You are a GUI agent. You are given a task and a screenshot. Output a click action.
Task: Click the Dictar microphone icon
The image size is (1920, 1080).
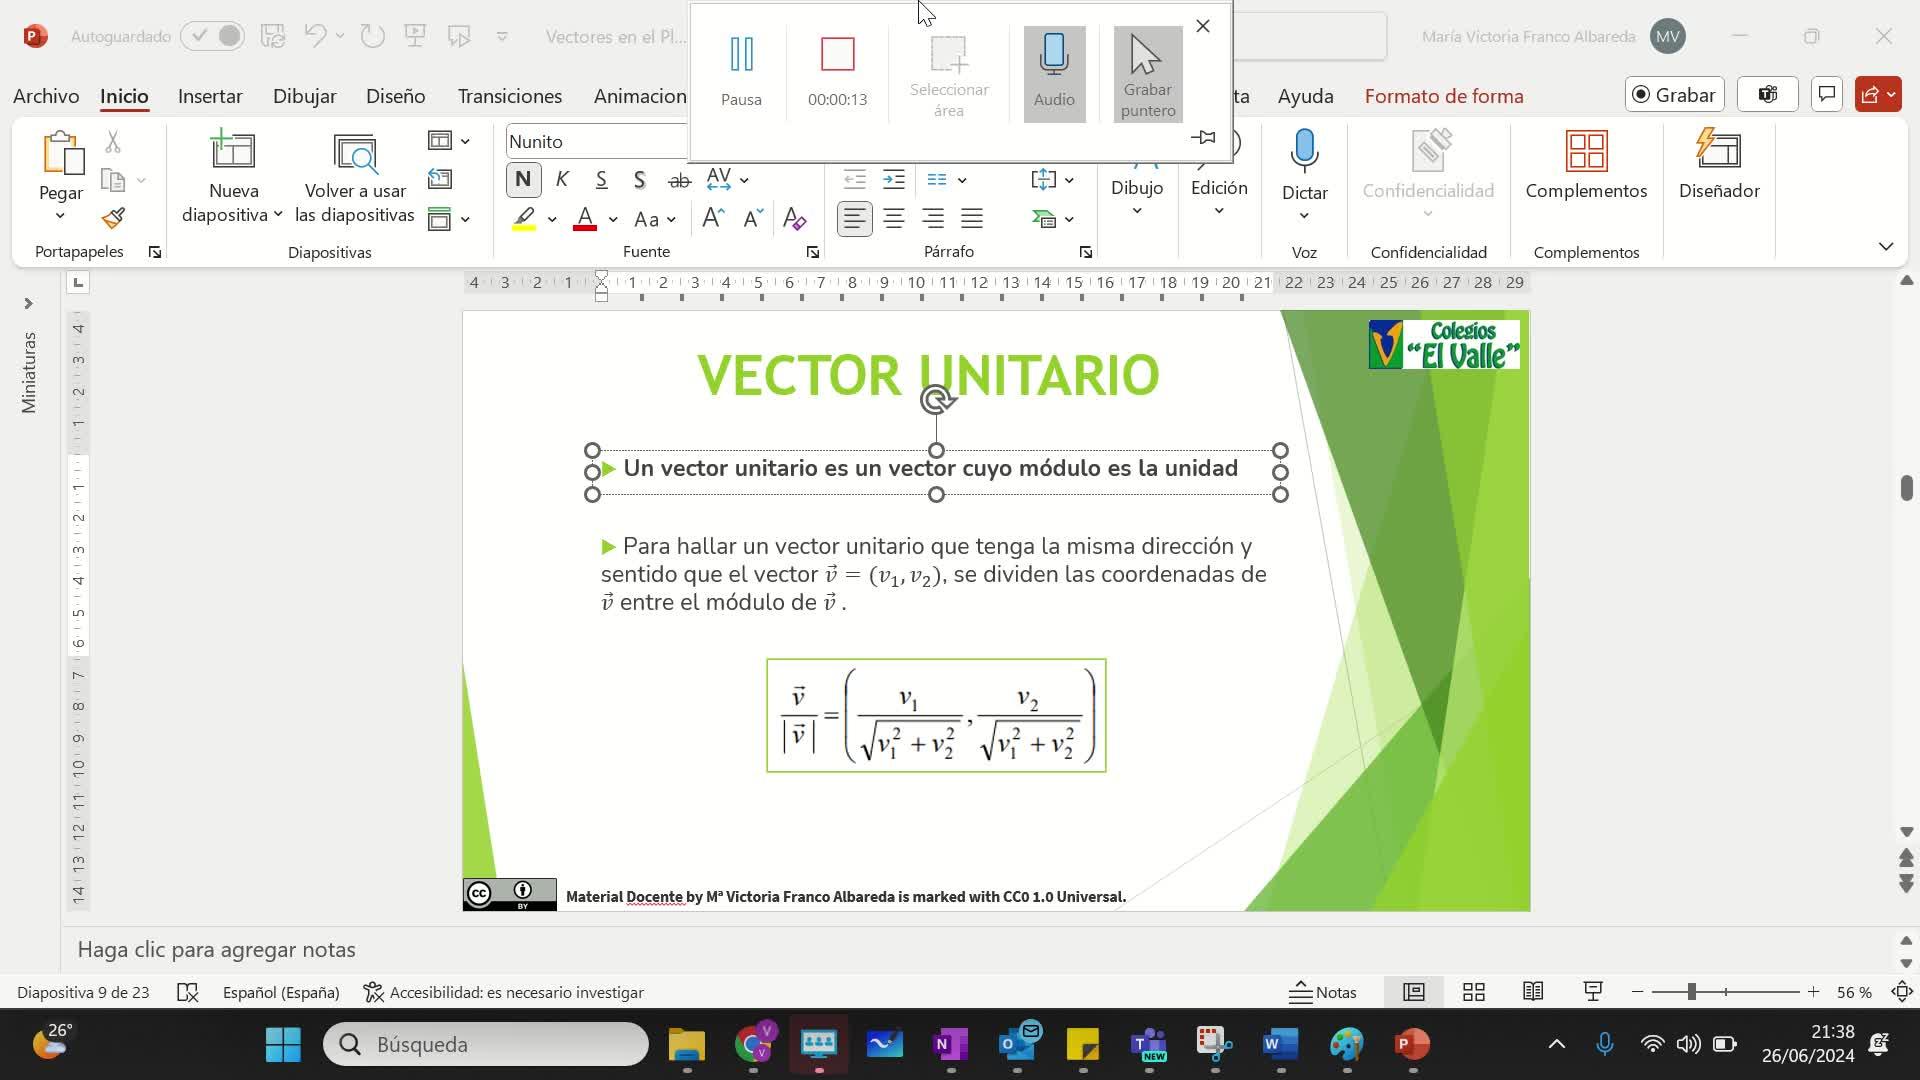[x=1304, y=152]
